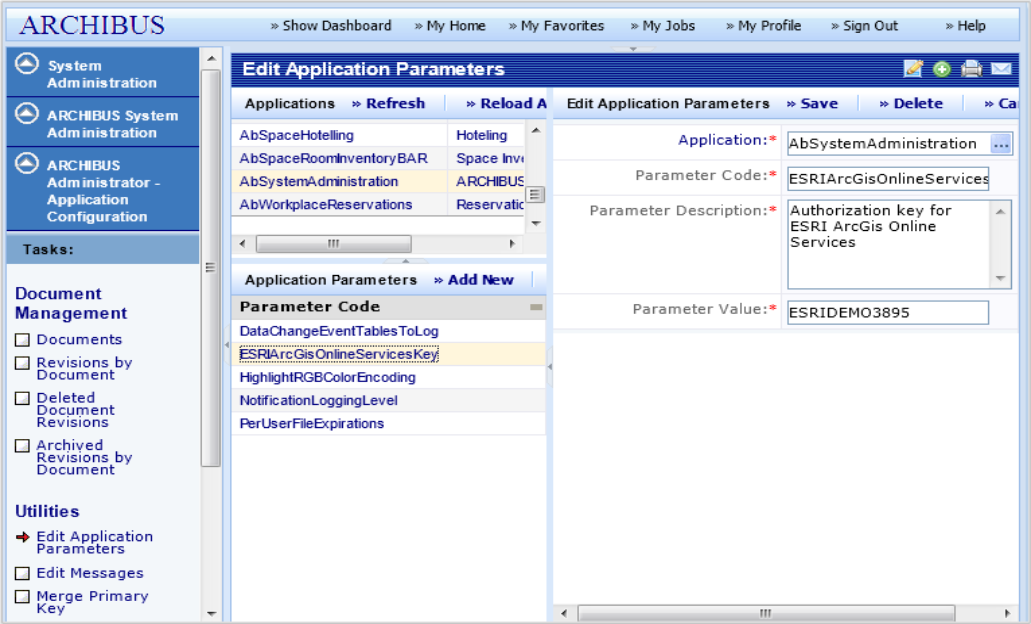
Task: Delete the application parameter
Action: tap(911, 103)
